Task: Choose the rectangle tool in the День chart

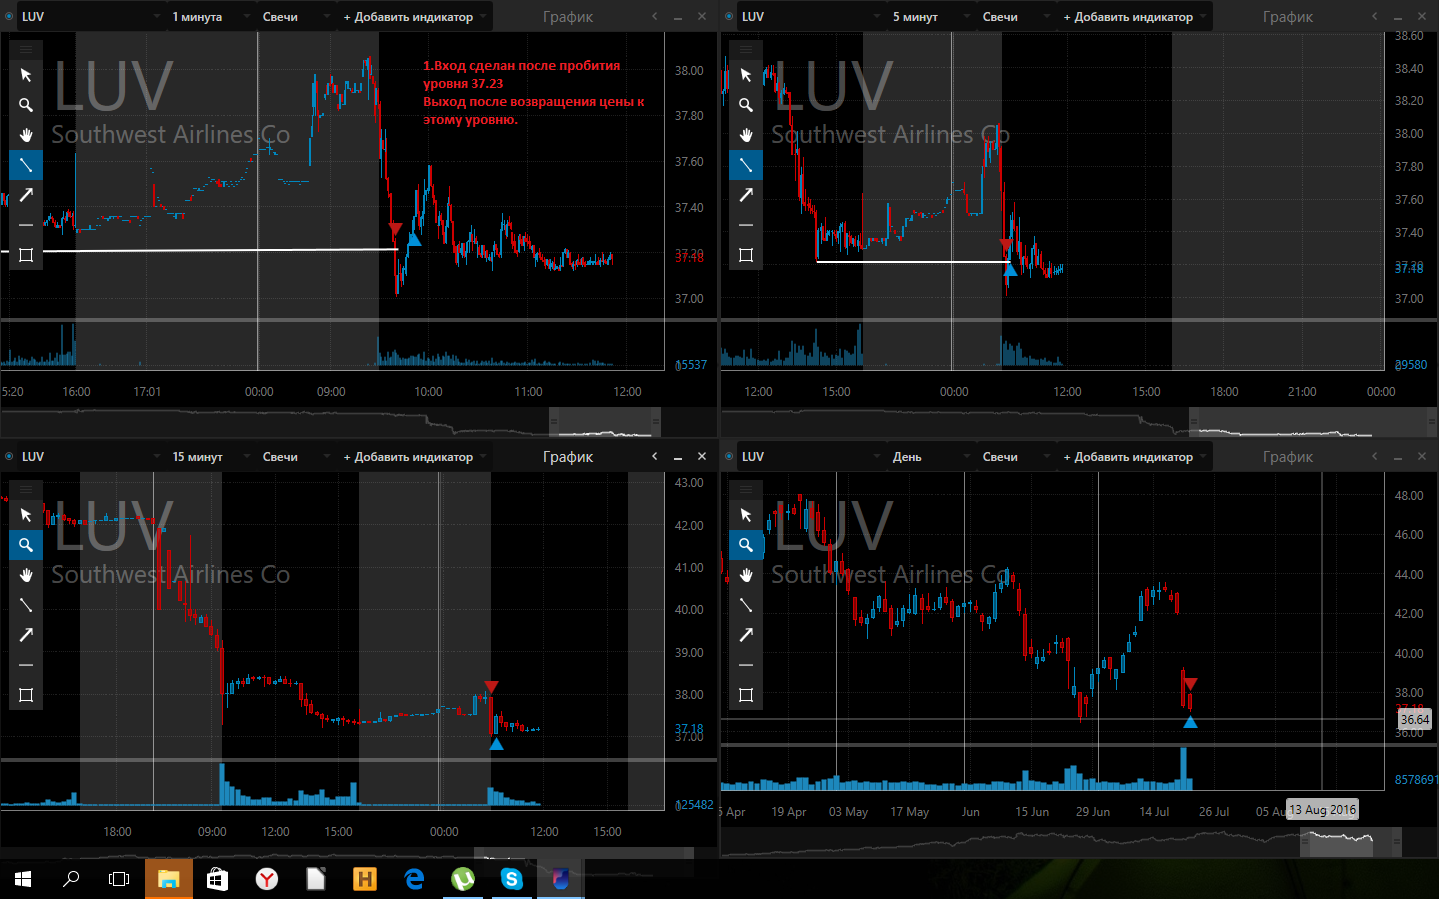Action: tap(746, 695)
